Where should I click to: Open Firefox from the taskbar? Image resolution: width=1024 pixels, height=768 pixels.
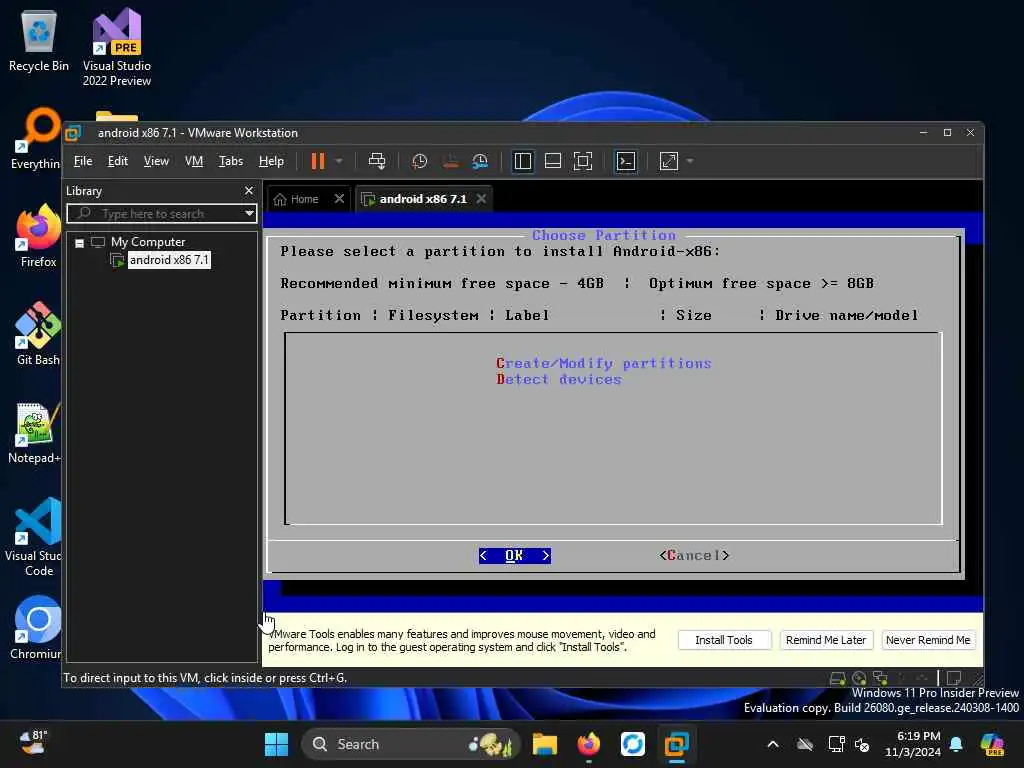click(x=588, y=744)
